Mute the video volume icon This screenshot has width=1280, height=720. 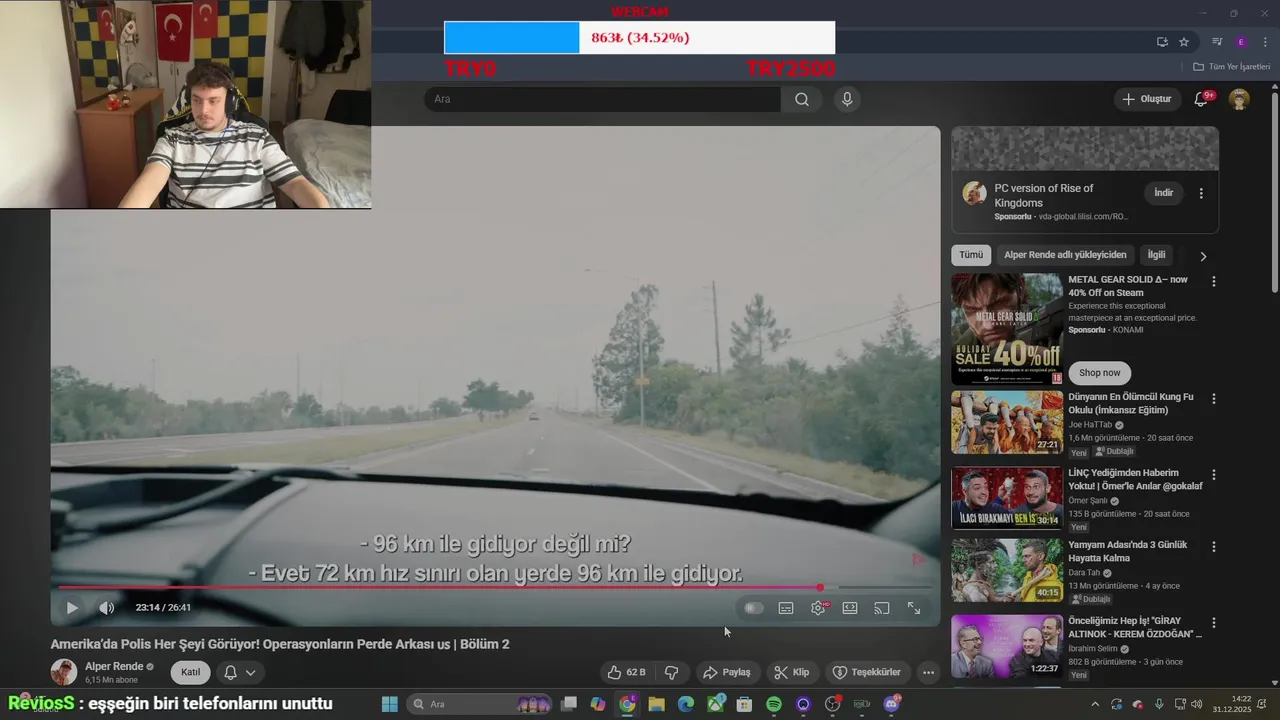click(106, 608)
